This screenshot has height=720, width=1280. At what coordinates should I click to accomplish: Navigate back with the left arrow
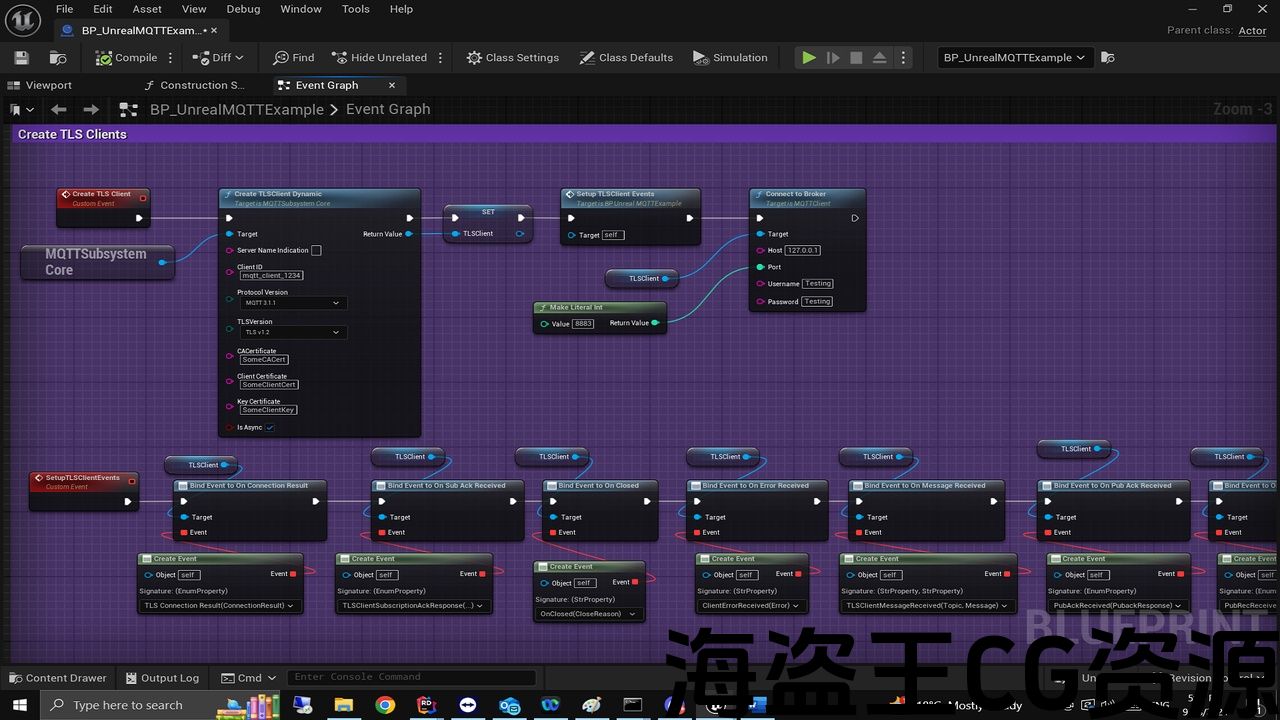(59, 110)
